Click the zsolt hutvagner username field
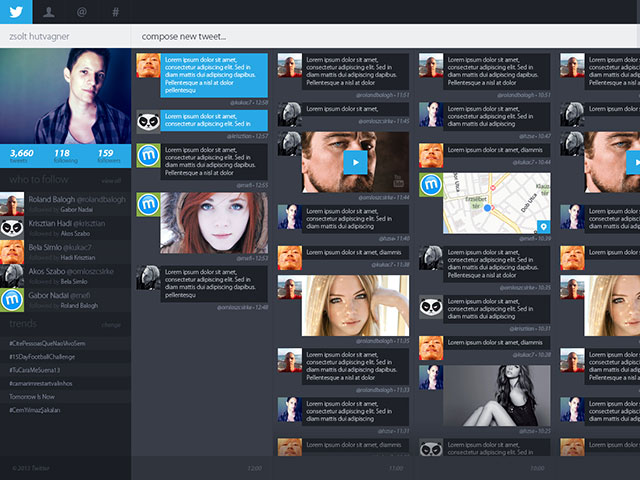 pyautogui.click(x=65, y=36)
